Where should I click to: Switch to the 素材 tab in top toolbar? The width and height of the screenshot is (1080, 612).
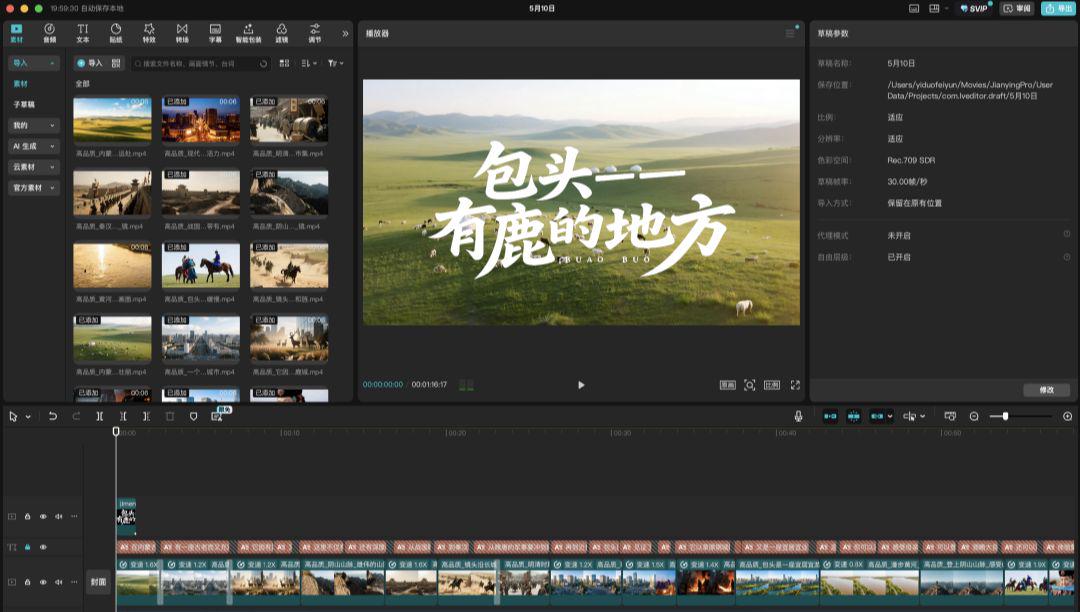pos(15,33)
